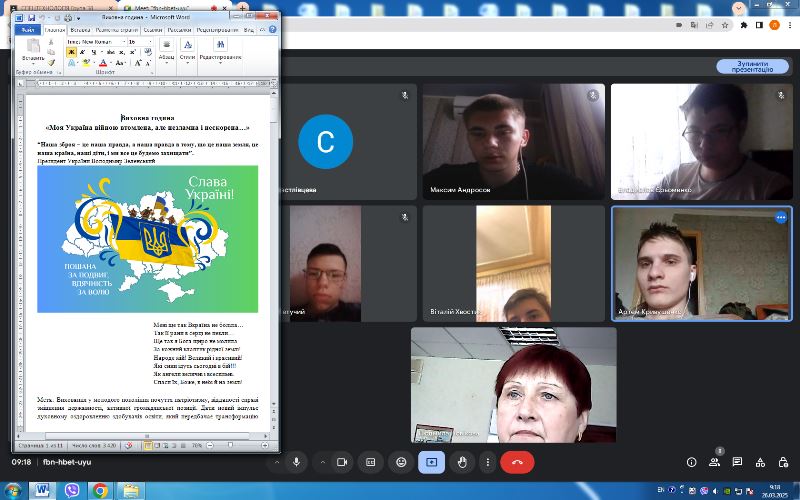Toggle the camera in Meet

pyautogui.click(x=341, y=462)
